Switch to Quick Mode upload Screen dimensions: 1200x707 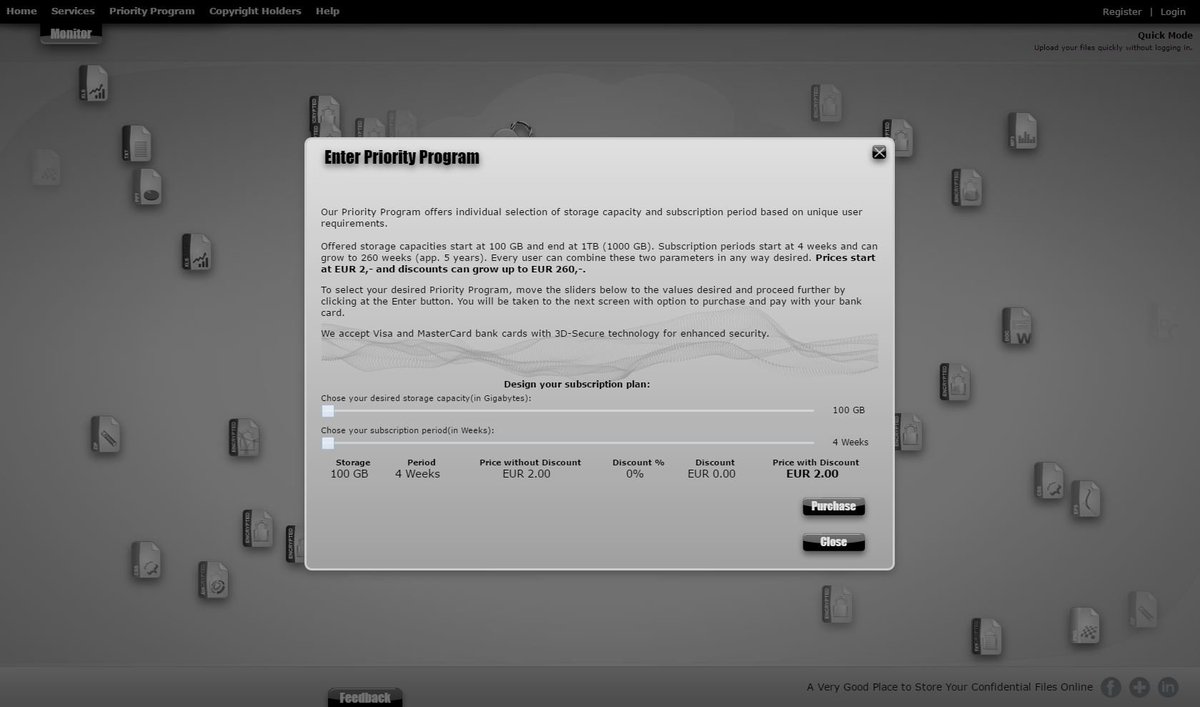tap(1165, 35)
